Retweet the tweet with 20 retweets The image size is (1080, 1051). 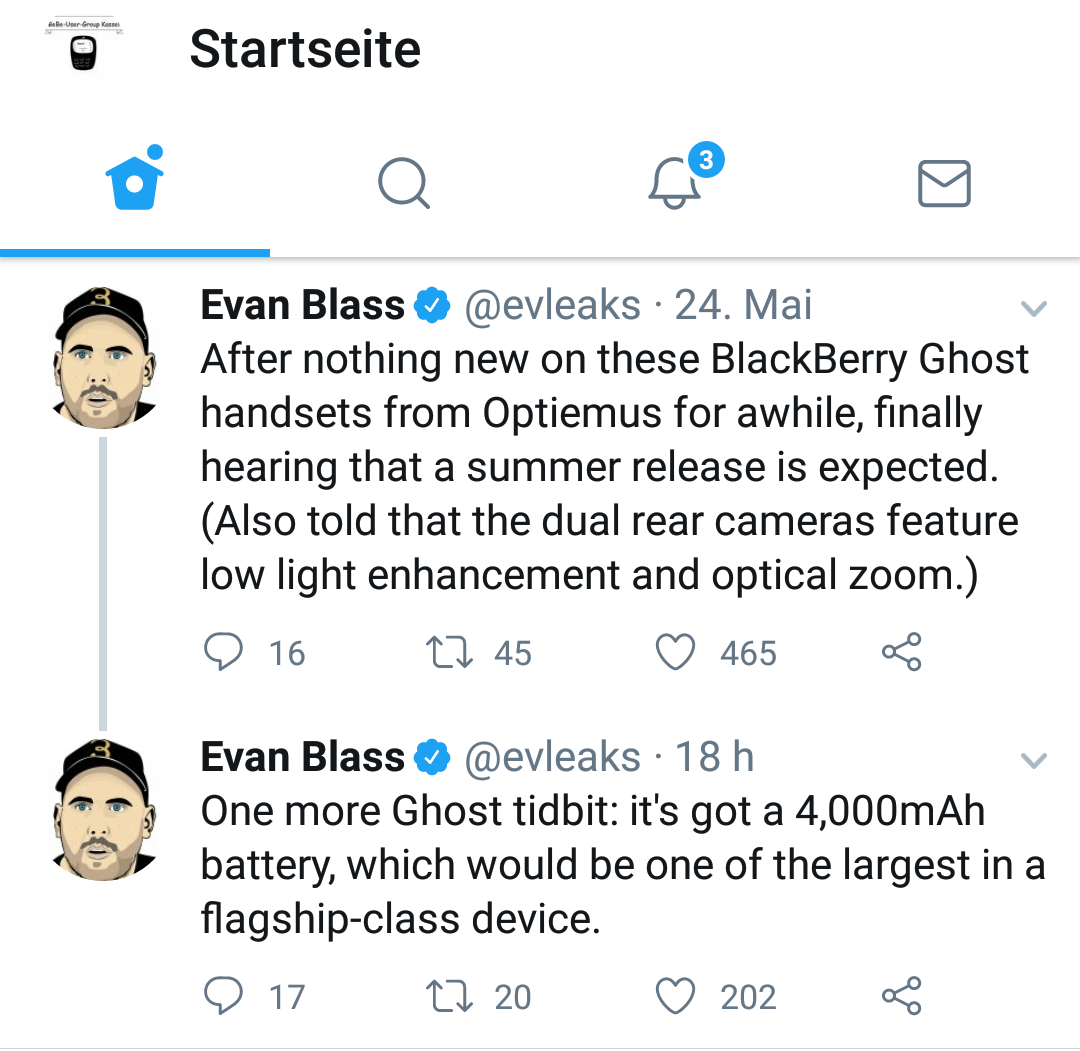click(x=447, y=996)
